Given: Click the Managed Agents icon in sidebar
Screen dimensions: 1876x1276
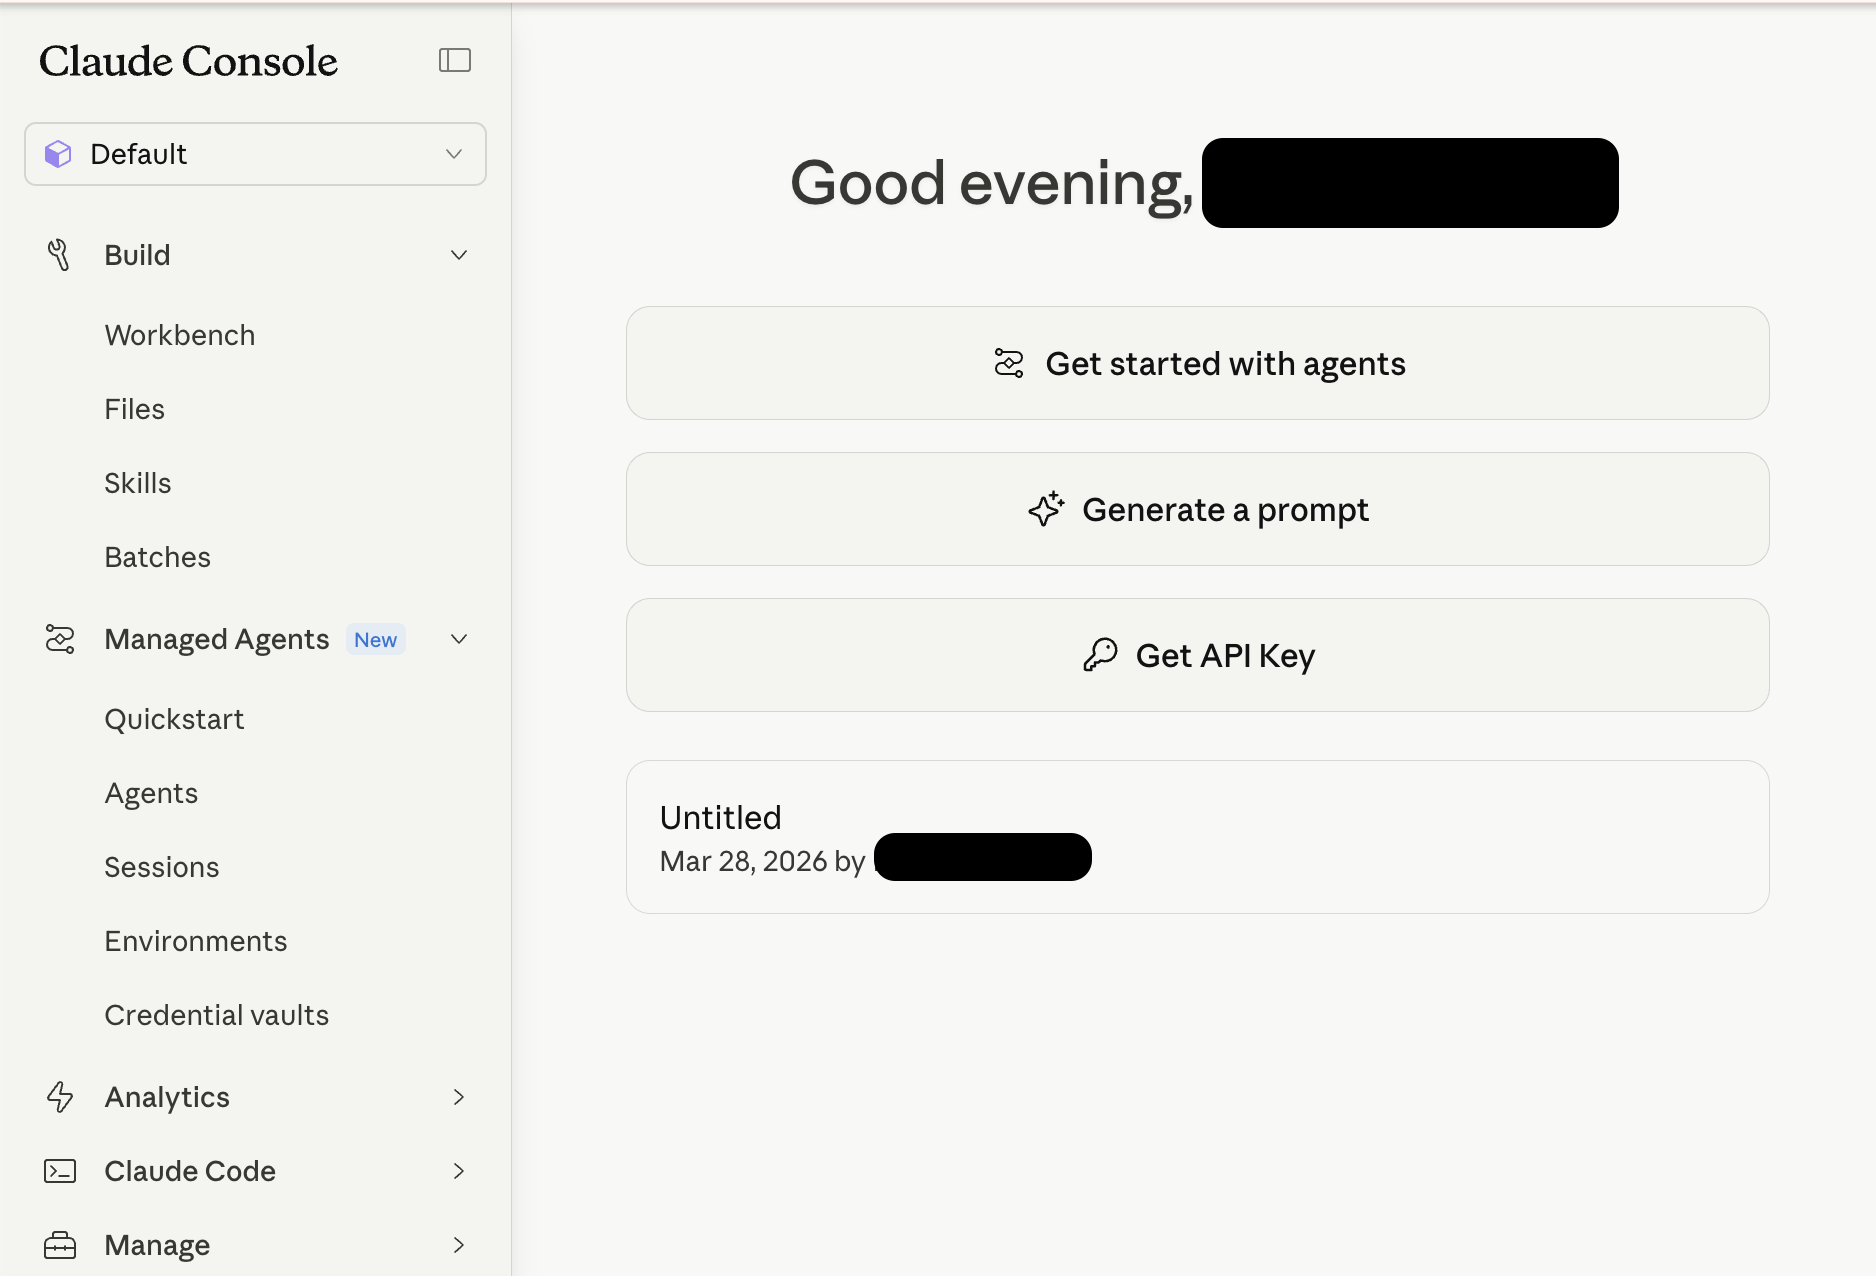Looking at the screenshot, I should tap(60, 639).
